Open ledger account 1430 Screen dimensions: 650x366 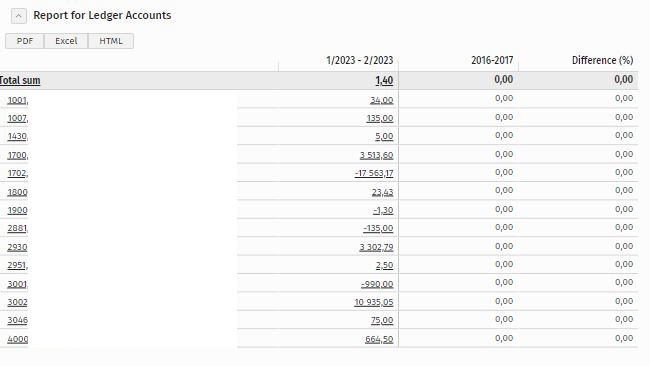pyautogui.click(x=18, y=136)
